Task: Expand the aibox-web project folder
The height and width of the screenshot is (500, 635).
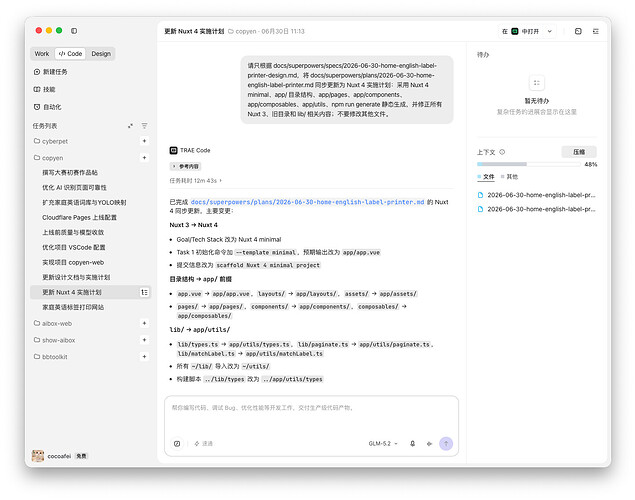Action: click(53, 323)
